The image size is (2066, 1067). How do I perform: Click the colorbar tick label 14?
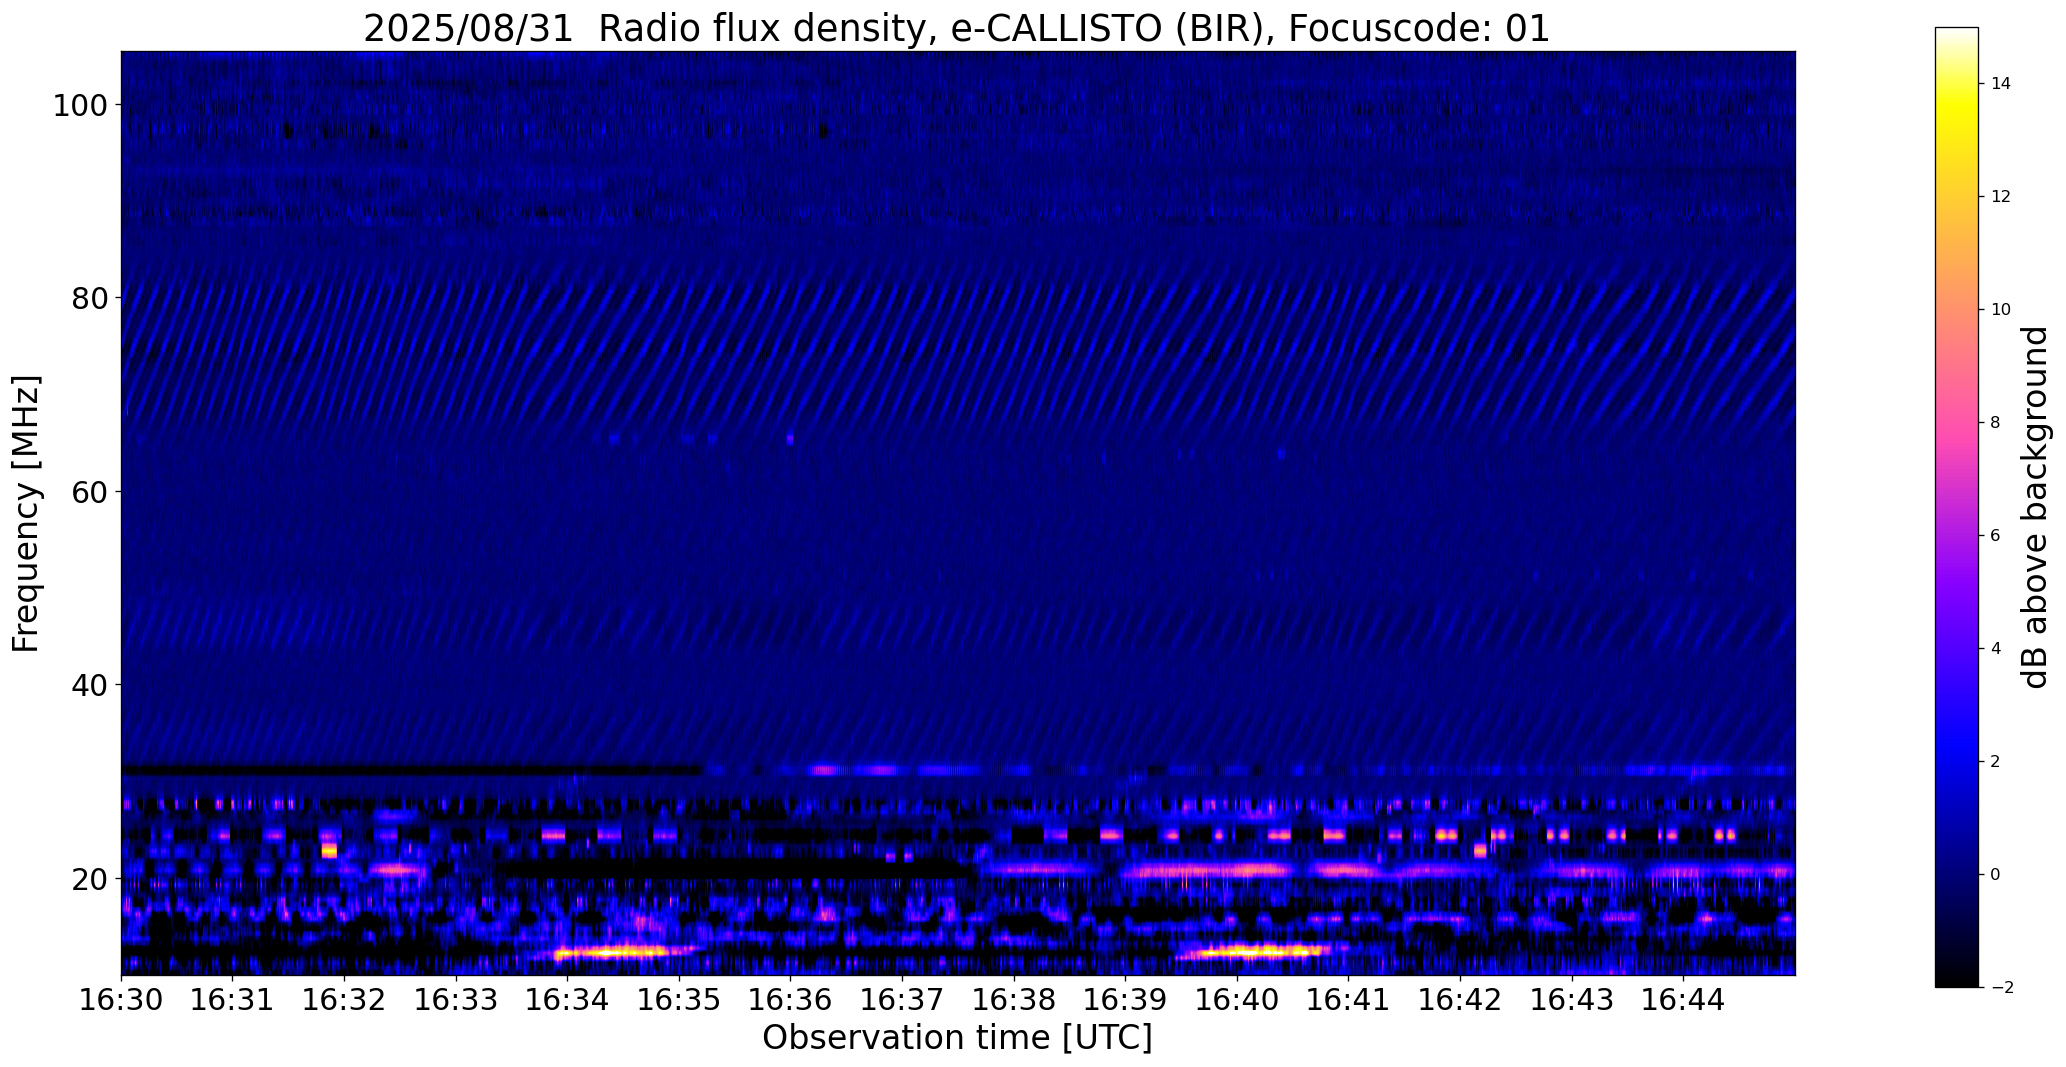coord(2001,84)
